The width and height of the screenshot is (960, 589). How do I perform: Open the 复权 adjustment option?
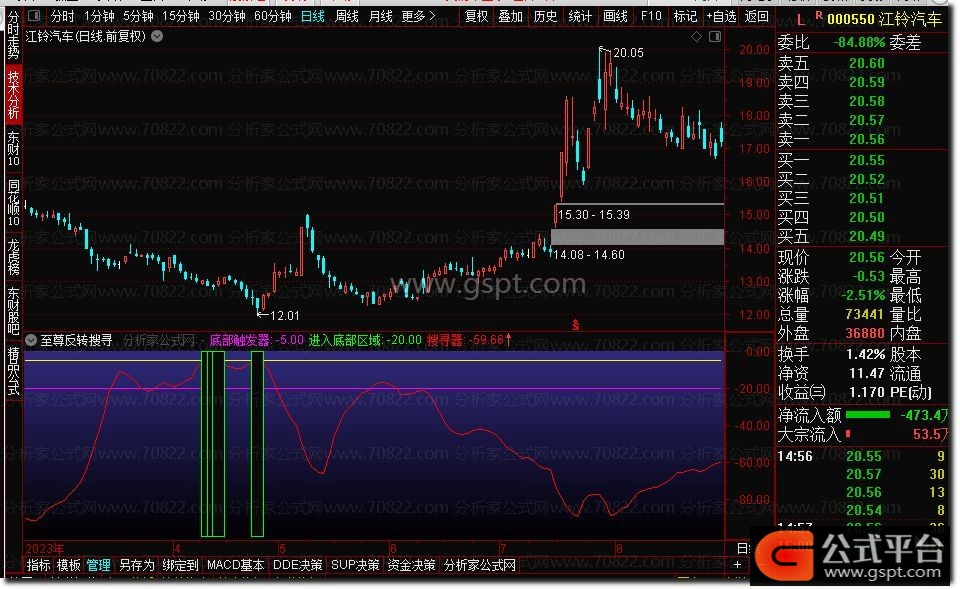(476, 16)
